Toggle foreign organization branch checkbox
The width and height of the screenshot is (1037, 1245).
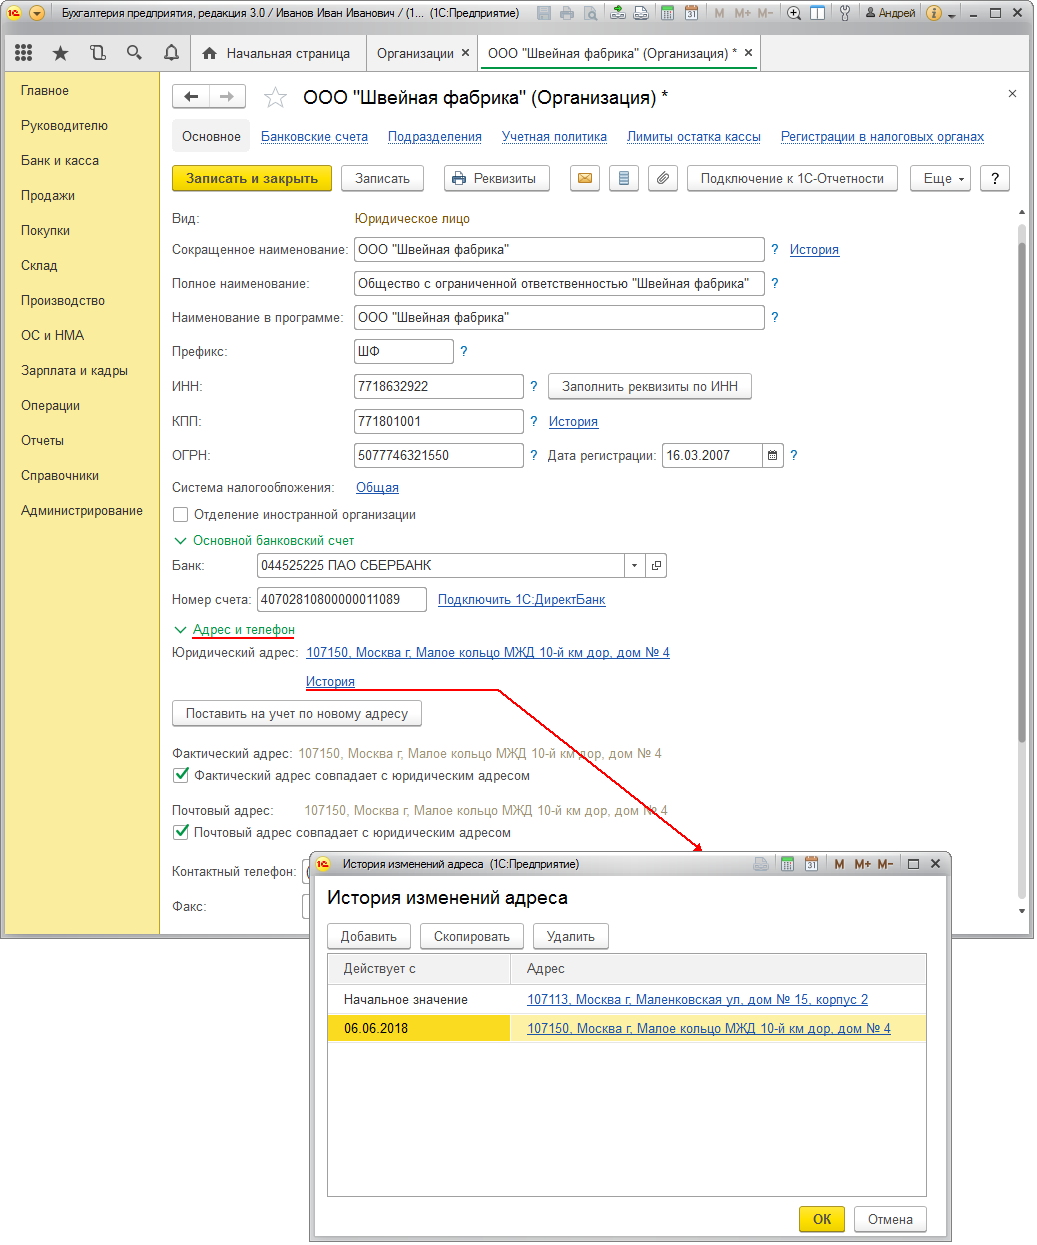[x=181, y=514]
